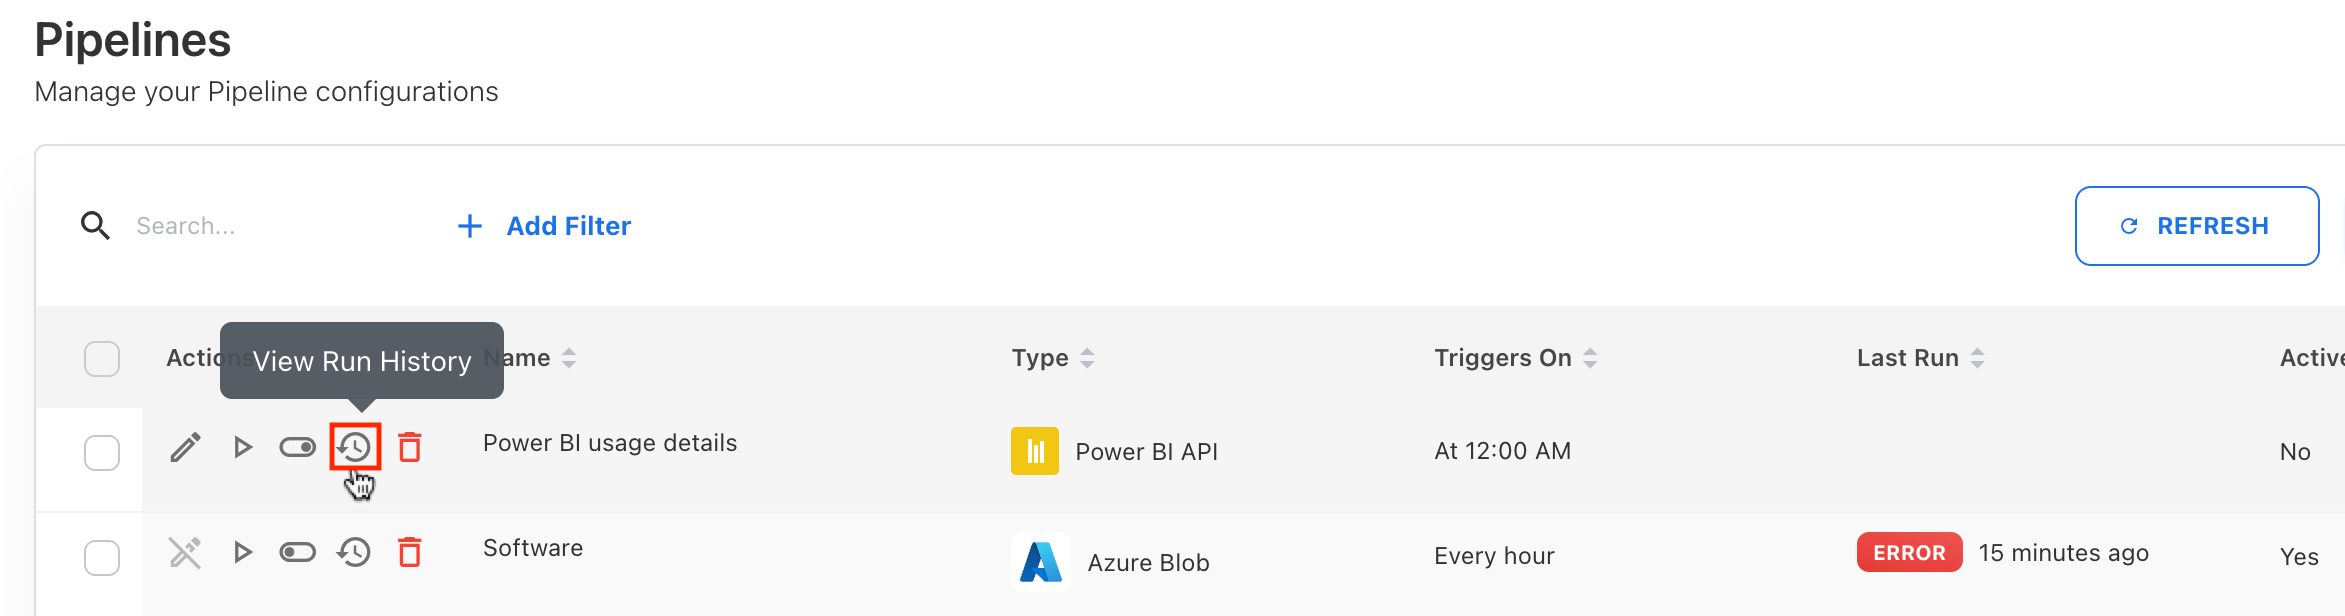
Task: Check the Software pipeline row checkbox
Action: pyautogui.click(x=102, y=558)
